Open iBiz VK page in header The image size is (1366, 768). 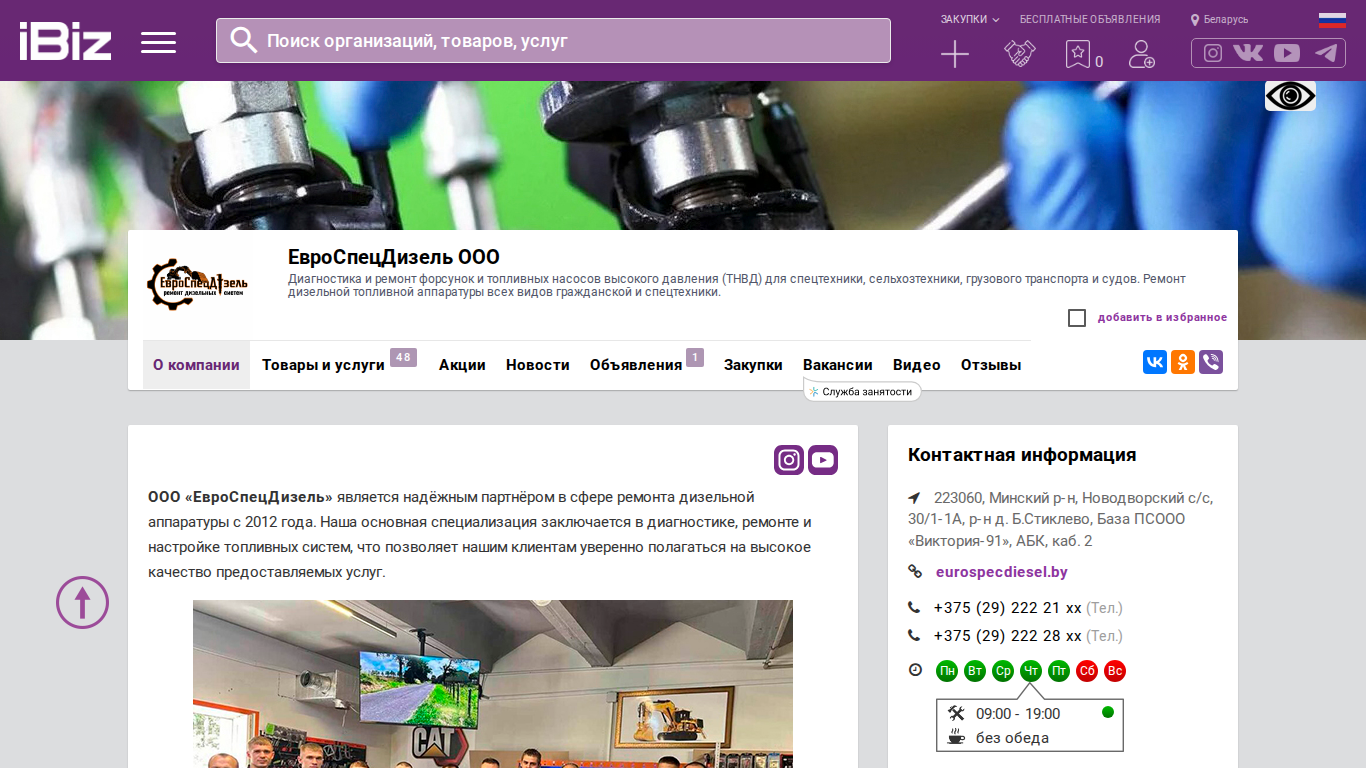(x=1248, y=53)
